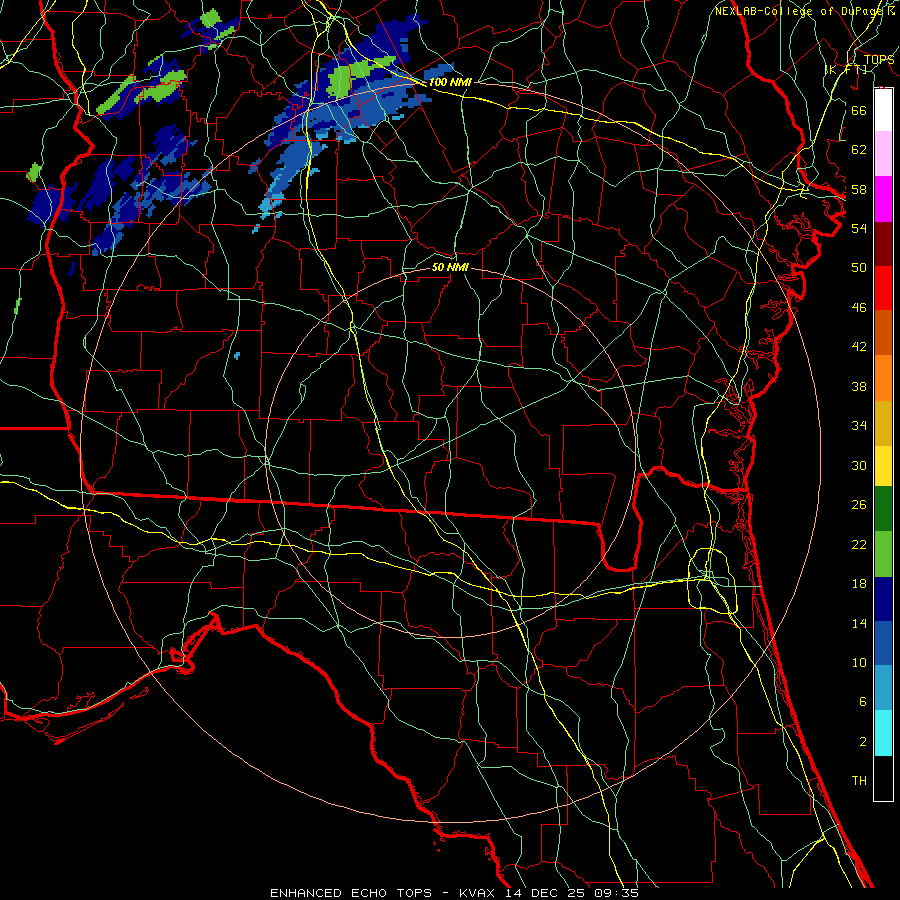900x900 pixels.
Task: Click the navy blue legend swatch
Action: click(883, 599)
